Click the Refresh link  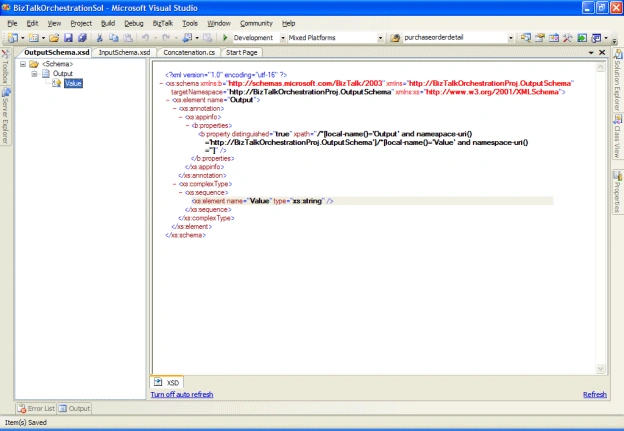pyautogui.click(x=595, y=394)
